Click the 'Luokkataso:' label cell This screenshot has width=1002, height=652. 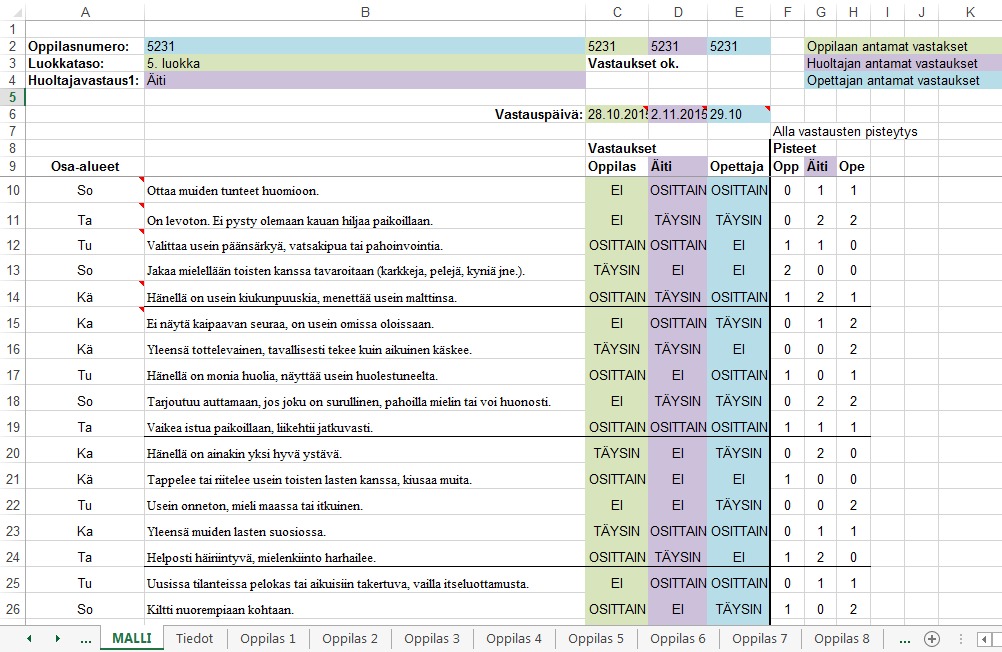click(85, 63)
